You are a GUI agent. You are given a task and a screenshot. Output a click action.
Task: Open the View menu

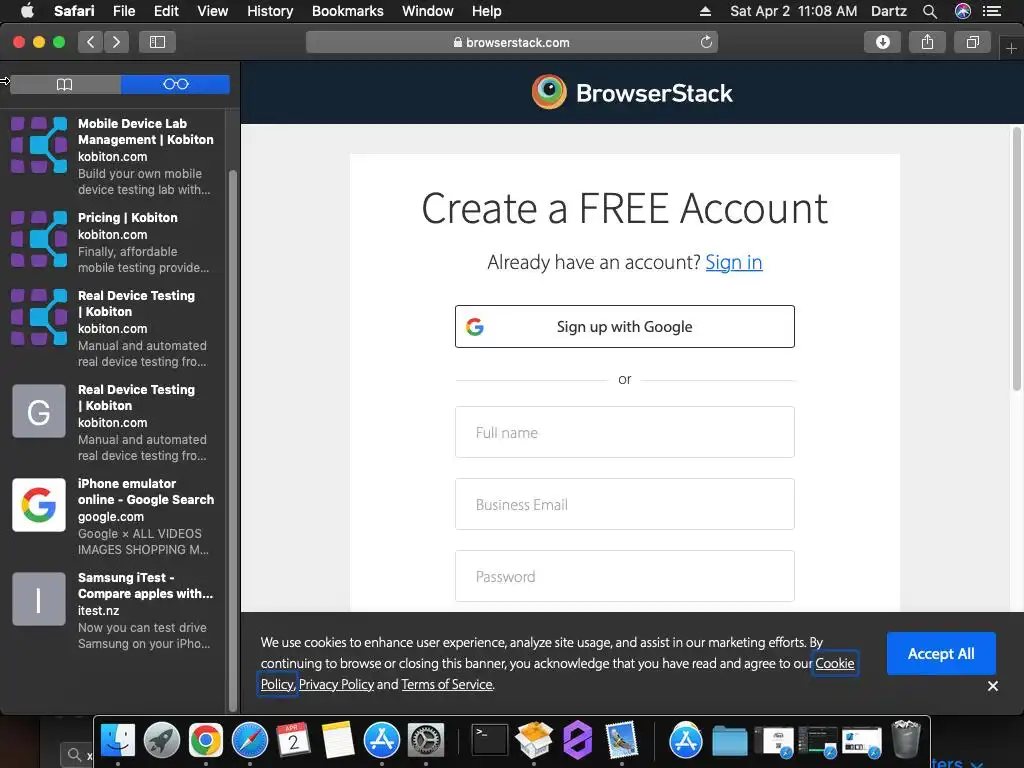click(x=212, y=11)
